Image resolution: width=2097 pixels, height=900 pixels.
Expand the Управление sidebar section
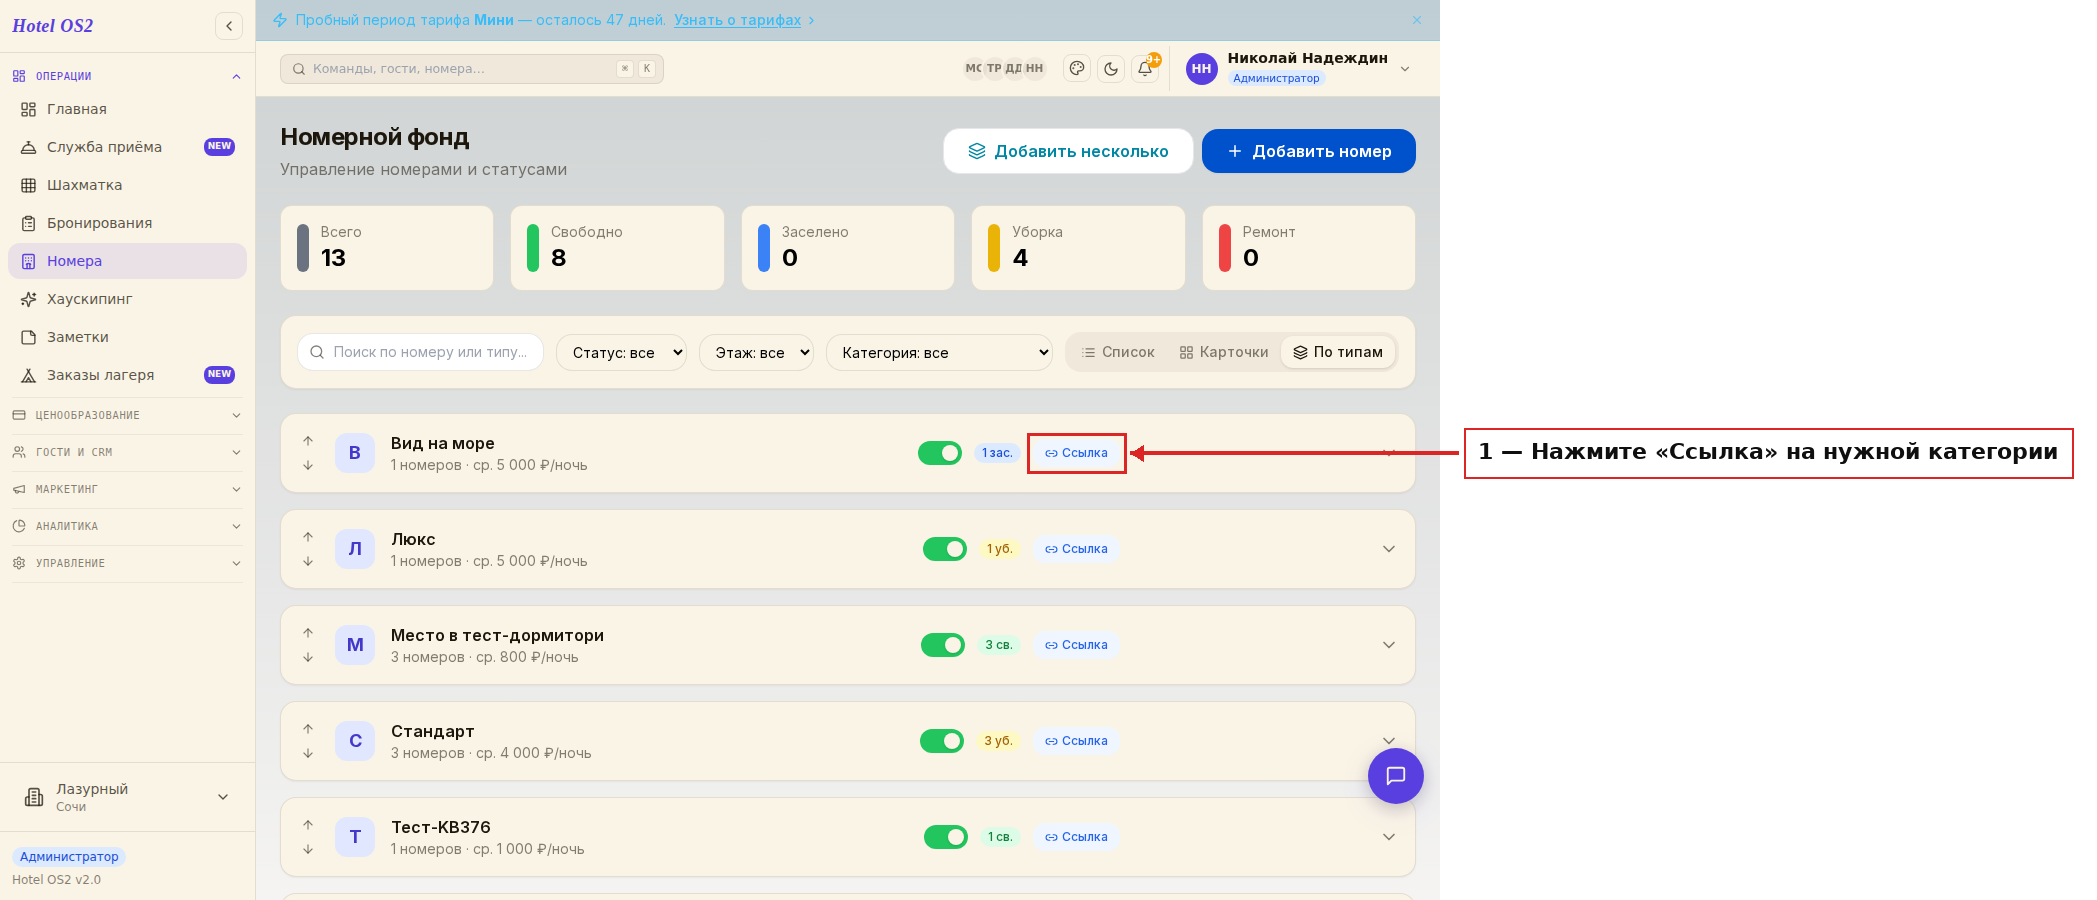127,563
